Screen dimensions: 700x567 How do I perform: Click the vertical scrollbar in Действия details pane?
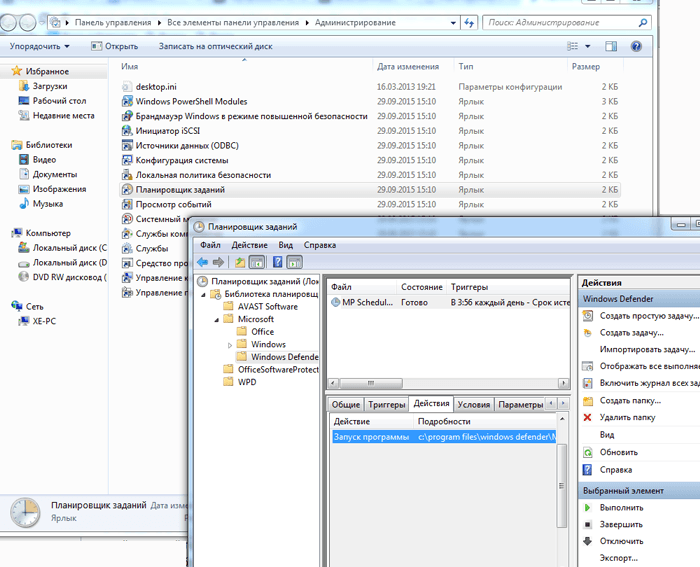pyautogui.click(x=562, y=485)
